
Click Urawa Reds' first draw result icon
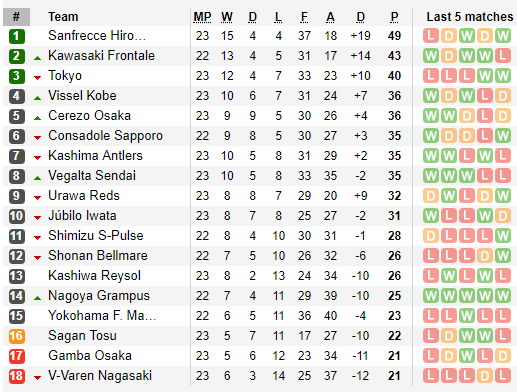tap(431, 196)
